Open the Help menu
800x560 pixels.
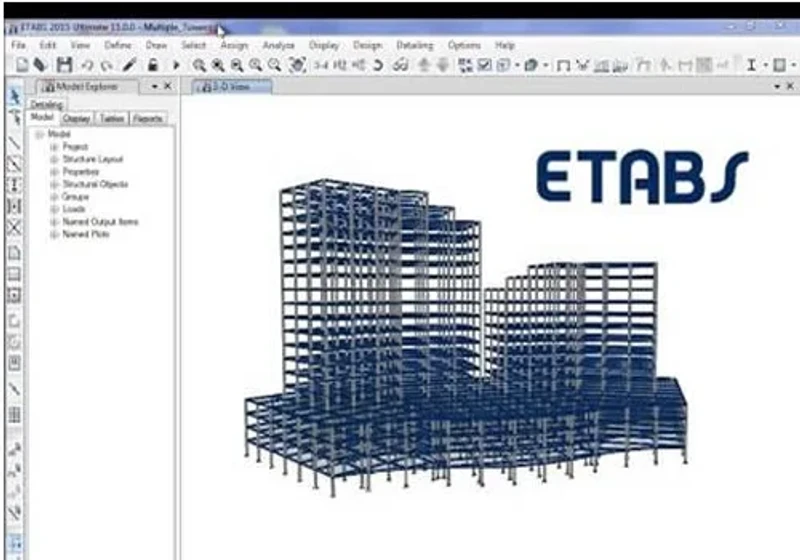[x=505, y=45]
